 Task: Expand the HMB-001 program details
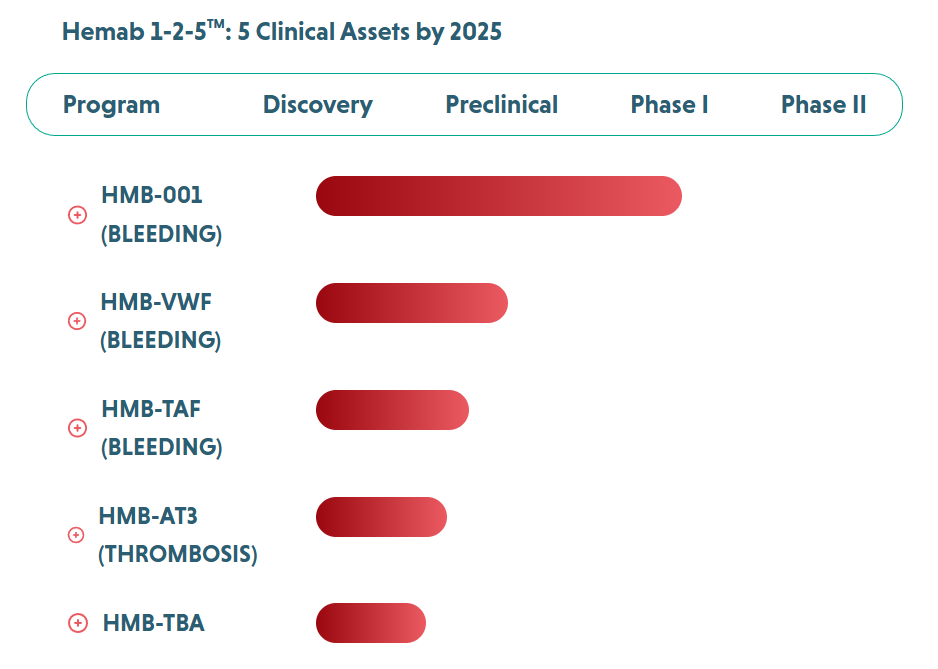click(77, 215)
